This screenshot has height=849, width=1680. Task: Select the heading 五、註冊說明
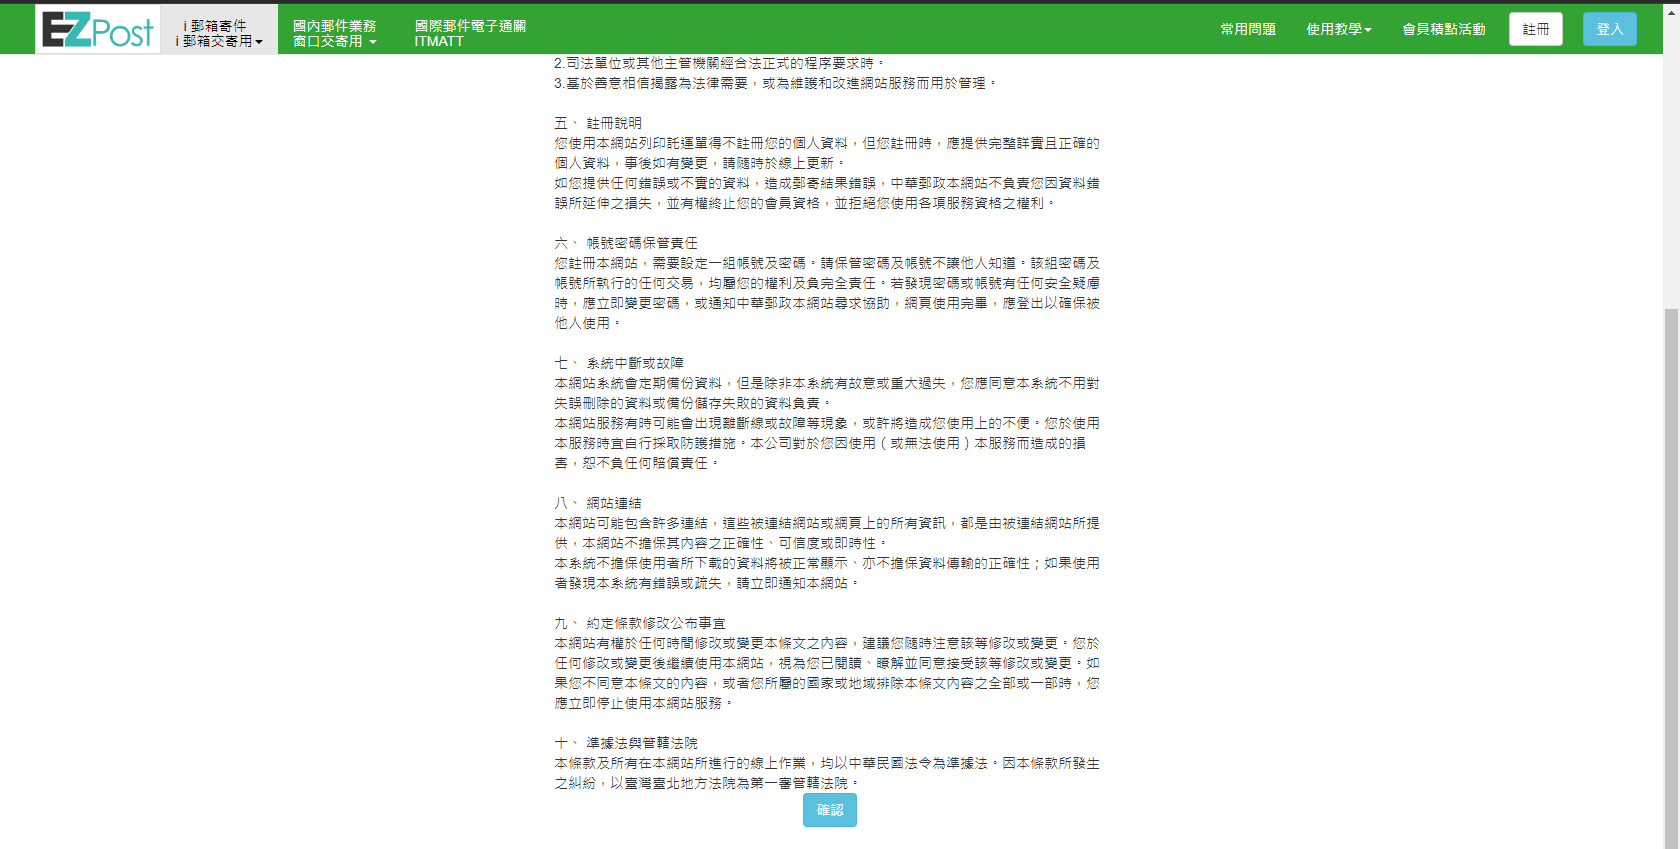tap(598, 123)
